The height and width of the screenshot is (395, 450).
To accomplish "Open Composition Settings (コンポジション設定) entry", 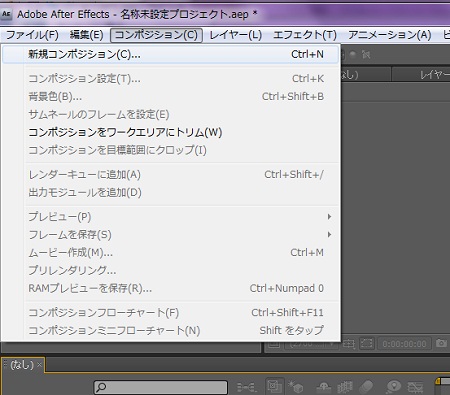I will click(x=170, y=79).
